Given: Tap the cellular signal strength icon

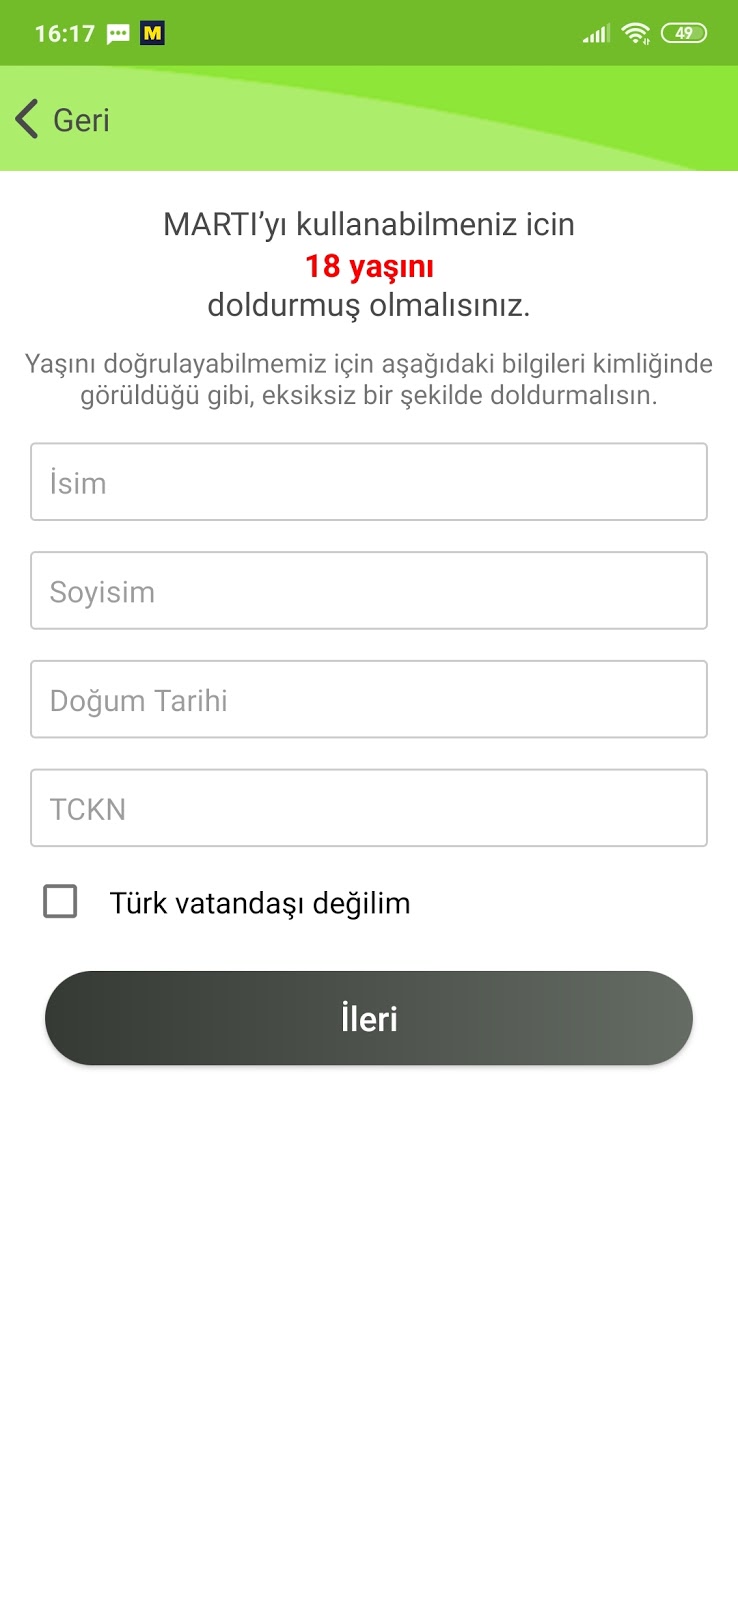Looking at the screenshot, I should coord(596,34).
